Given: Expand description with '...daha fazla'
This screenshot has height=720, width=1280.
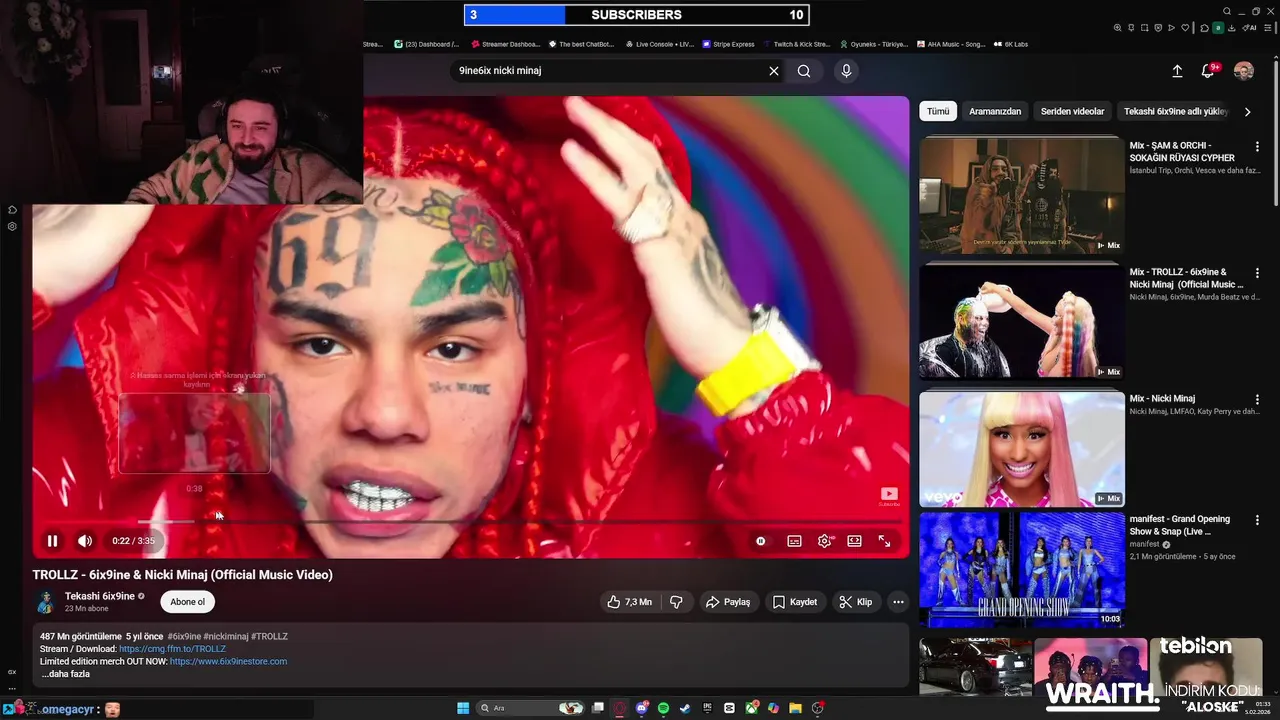Looking at the screenshot, I should pos(65,674).
